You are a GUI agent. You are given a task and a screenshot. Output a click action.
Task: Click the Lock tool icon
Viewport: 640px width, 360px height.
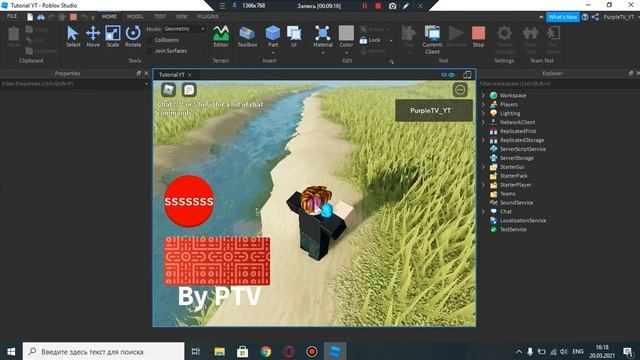(x=363, y=40)
